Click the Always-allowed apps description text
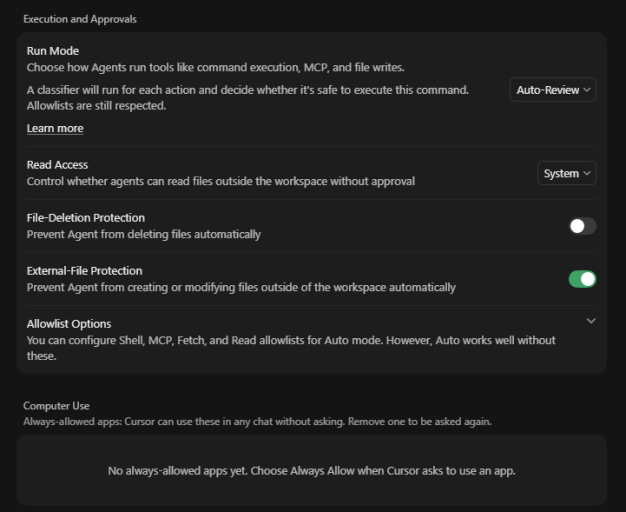626x512 pixels. click(x=258, y=422)
